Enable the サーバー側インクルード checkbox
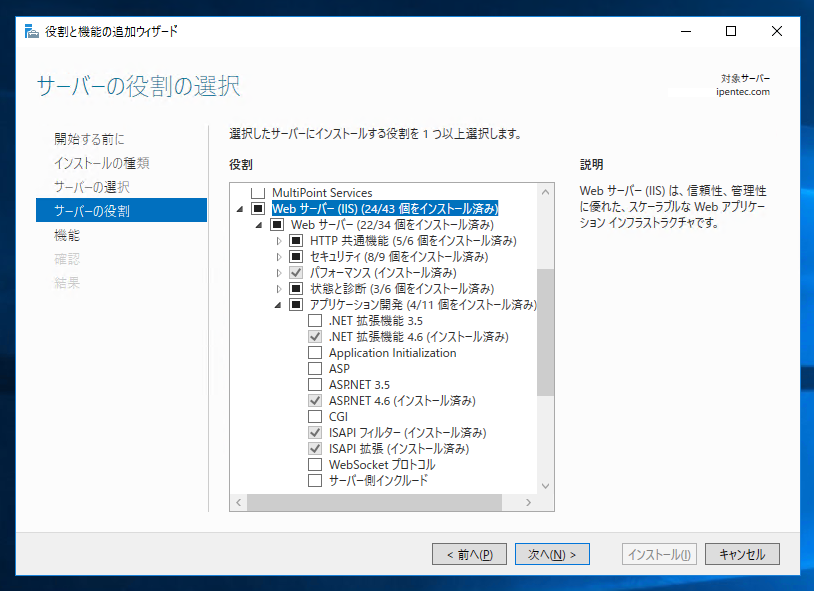 [315, 480]
